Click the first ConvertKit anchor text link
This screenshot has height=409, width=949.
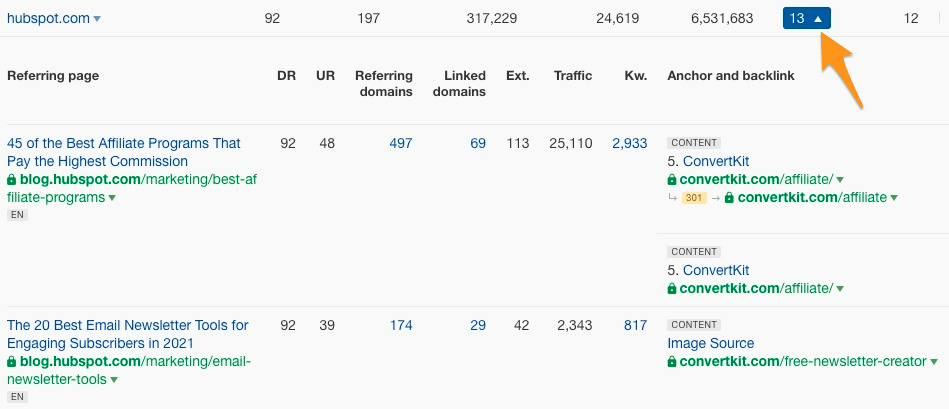pos(716,162)
